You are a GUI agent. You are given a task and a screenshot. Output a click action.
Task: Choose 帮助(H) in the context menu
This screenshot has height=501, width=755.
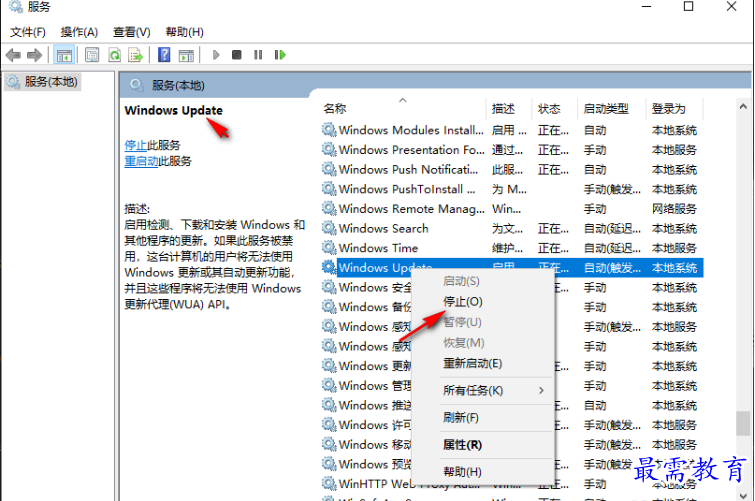pyautogui.click(x=462, y=472)
